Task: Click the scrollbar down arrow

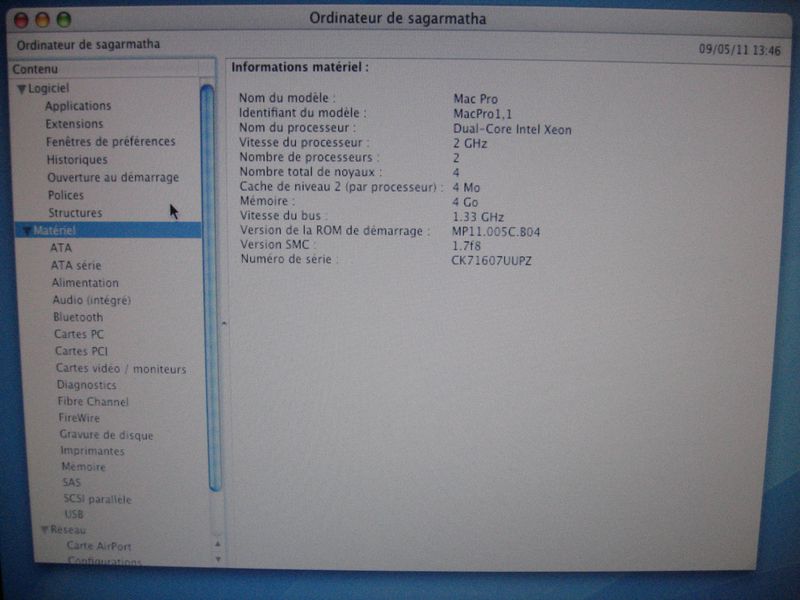Action: [218, 559]
